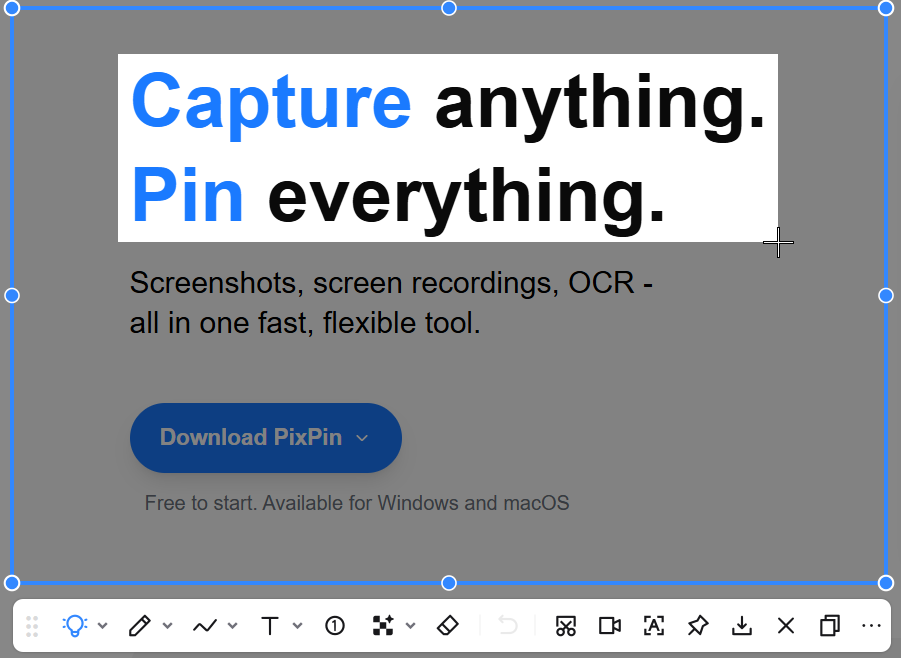This screenshot has width=901, height=658.
Task: Select the numbered step marker tool
Action: [x=335, y=625]
